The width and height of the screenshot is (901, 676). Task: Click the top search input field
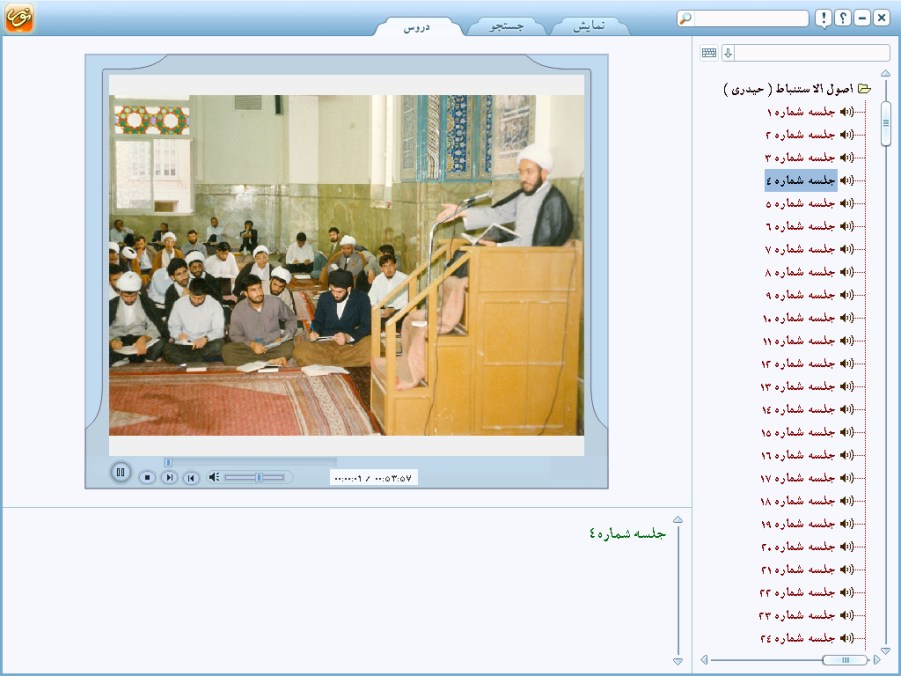pyautogui.click(x=742, y=19)
